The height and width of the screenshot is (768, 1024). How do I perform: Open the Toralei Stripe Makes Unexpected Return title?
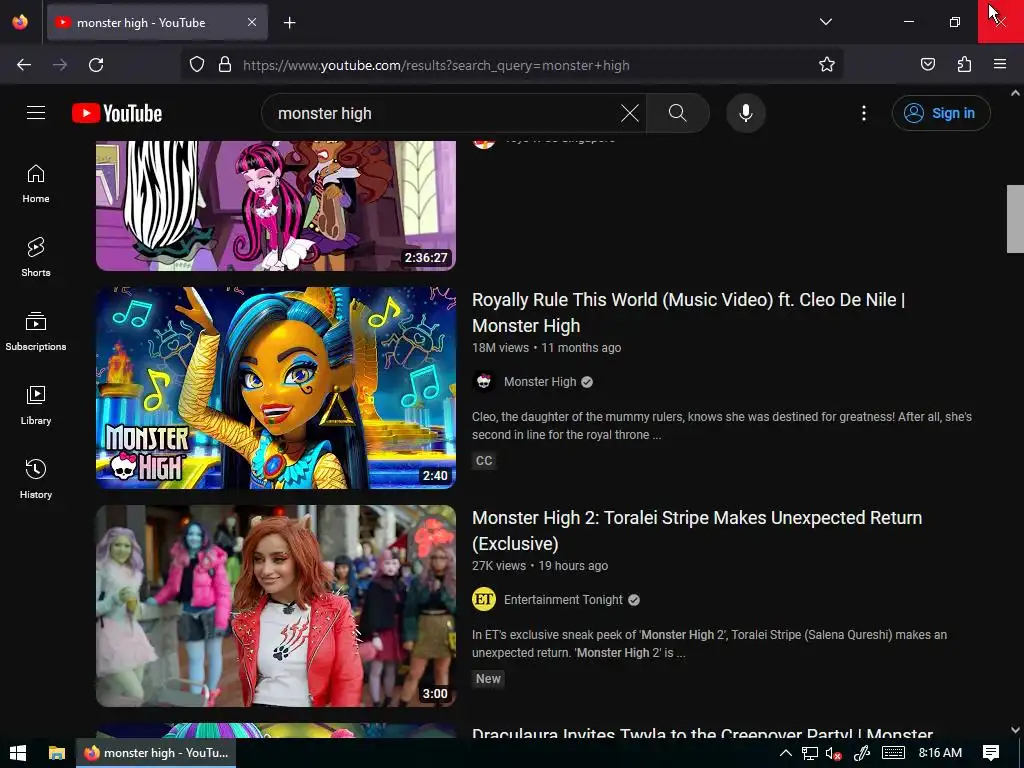[697, 530]
